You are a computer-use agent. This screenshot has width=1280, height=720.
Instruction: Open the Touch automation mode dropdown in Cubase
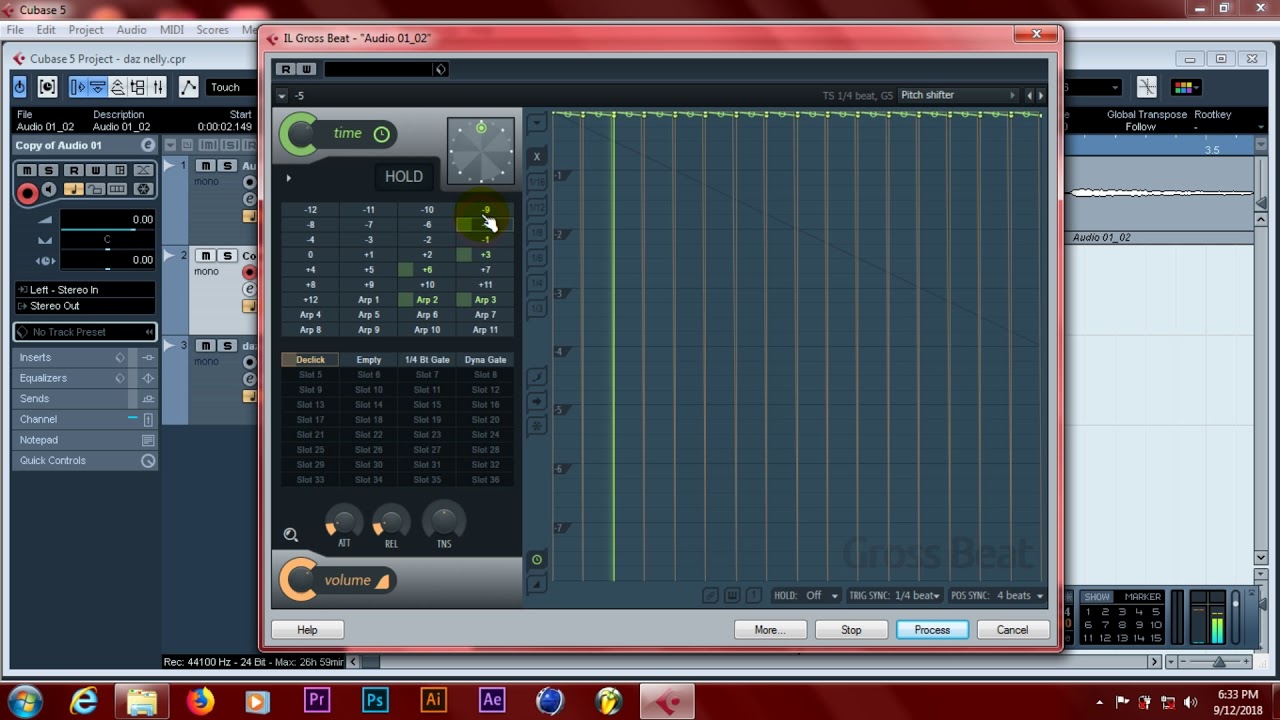click(x=234, y=87)
